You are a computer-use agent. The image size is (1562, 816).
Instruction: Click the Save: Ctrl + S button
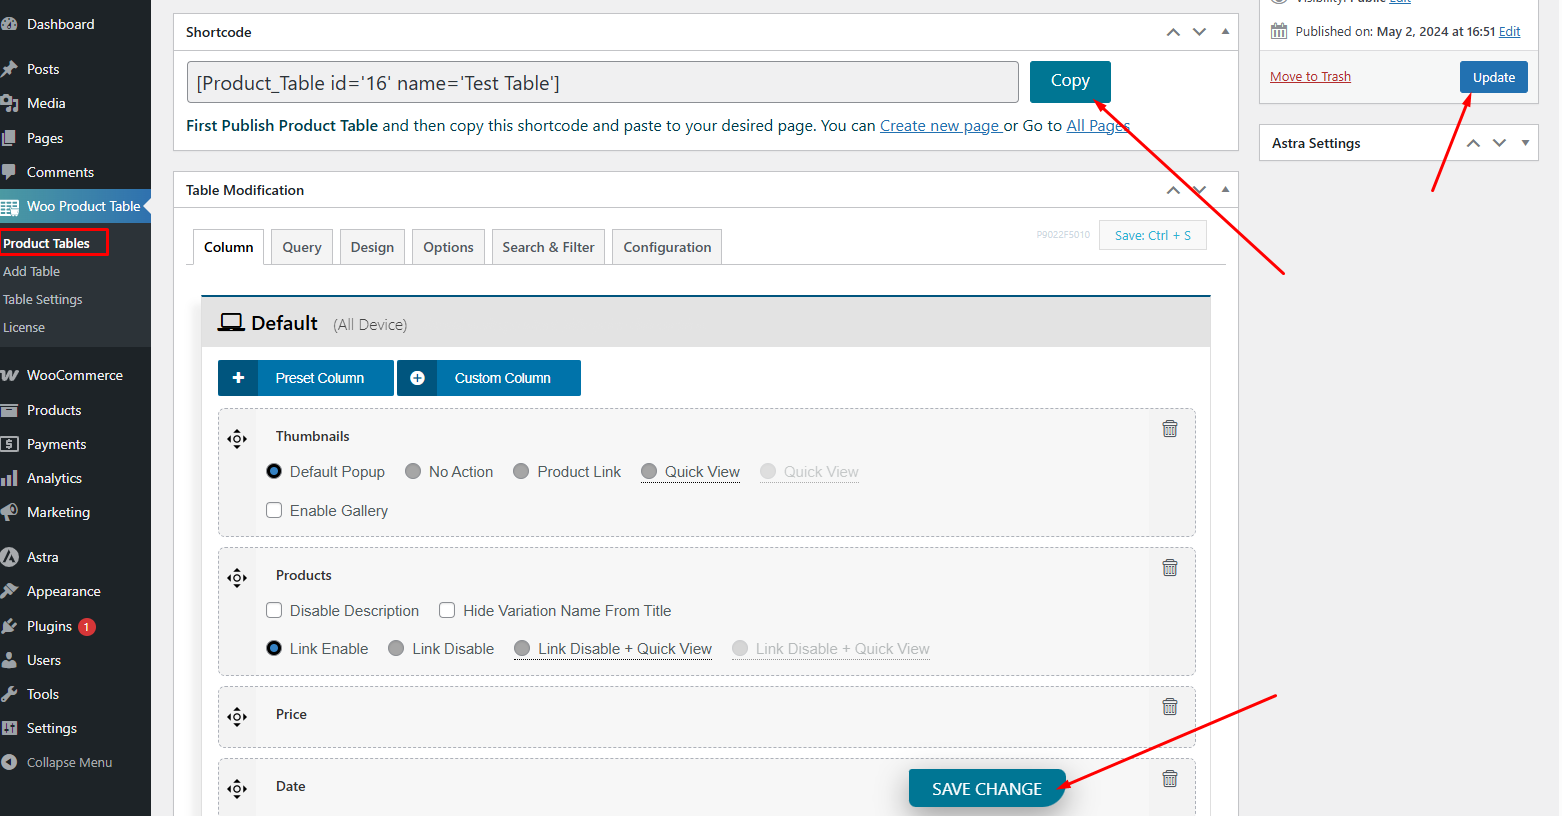tap(1153, 235)
